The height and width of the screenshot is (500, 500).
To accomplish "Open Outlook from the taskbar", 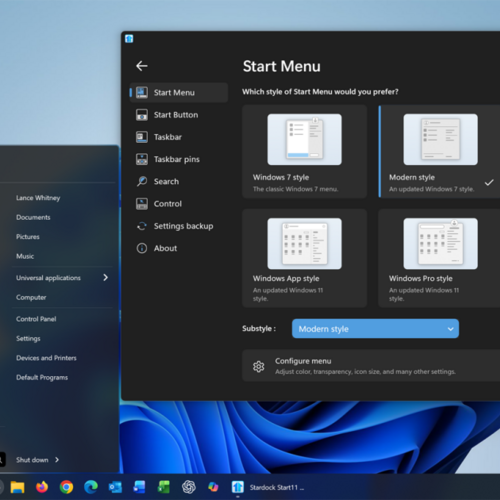I will (x=115, y=487).
